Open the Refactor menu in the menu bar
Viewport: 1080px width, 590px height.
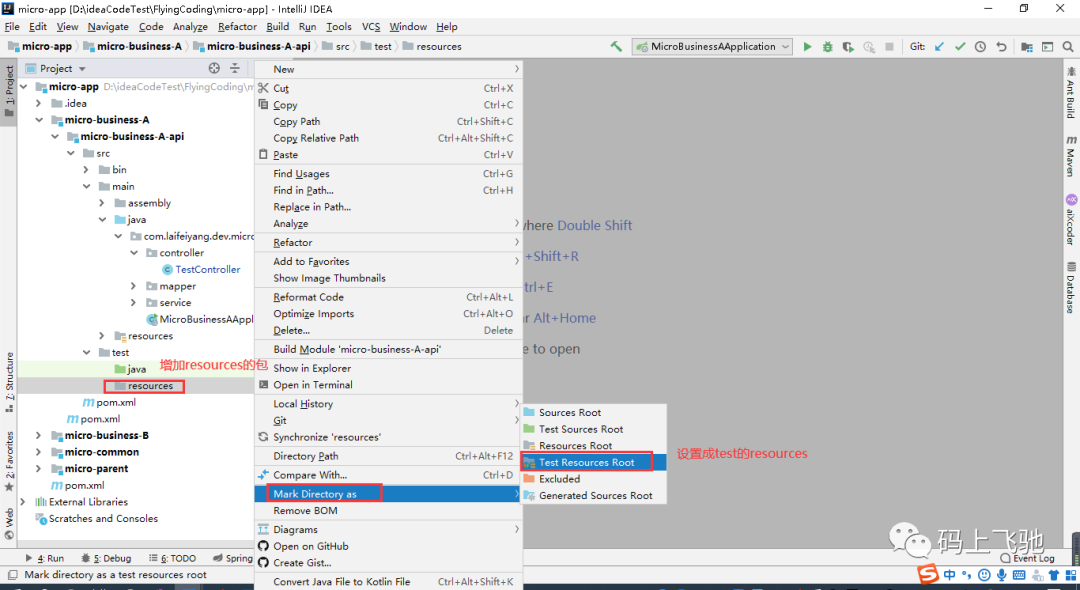[x=237, y=26]
